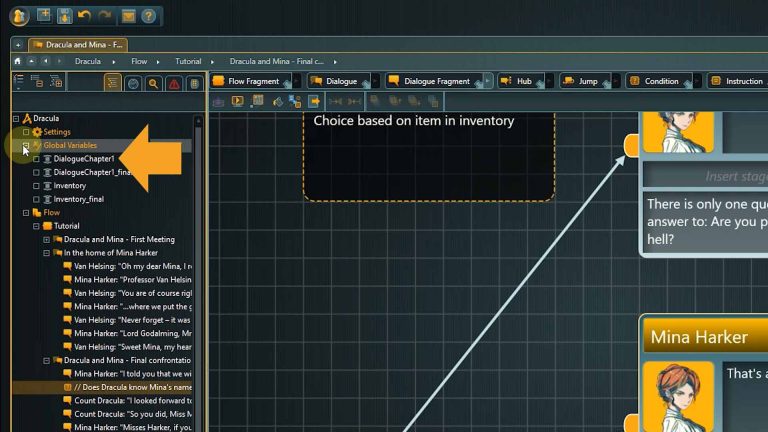Collapse the Dracula project root node
This screenshot has width=768, height=432.
click(16, 119)
